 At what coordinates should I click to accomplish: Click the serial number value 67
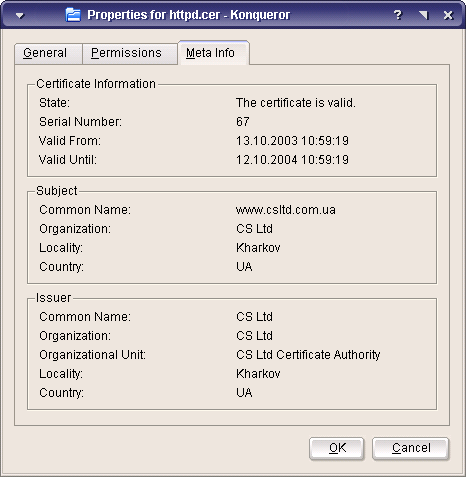[243, 122]
